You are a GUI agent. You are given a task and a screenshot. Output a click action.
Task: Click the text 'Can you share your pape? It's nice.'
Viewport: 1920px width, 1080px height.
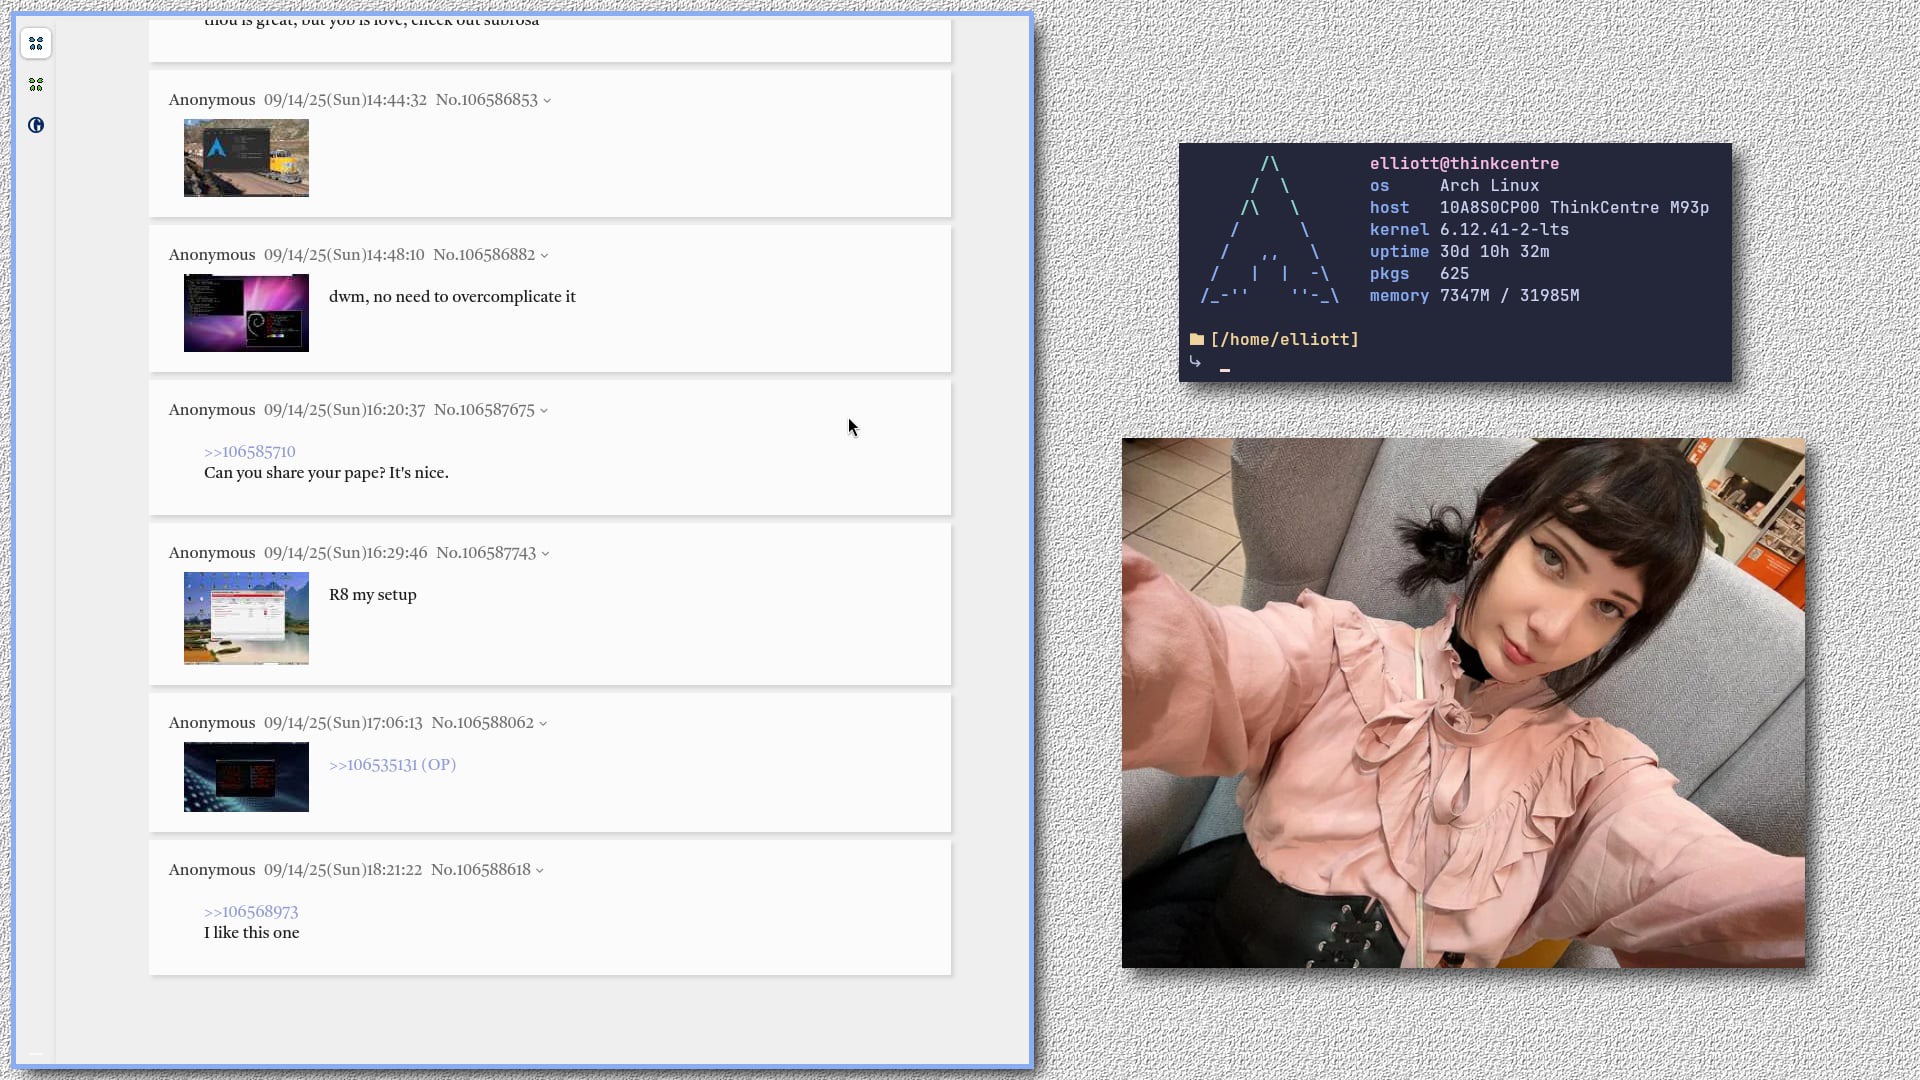(x=326, y=473)
